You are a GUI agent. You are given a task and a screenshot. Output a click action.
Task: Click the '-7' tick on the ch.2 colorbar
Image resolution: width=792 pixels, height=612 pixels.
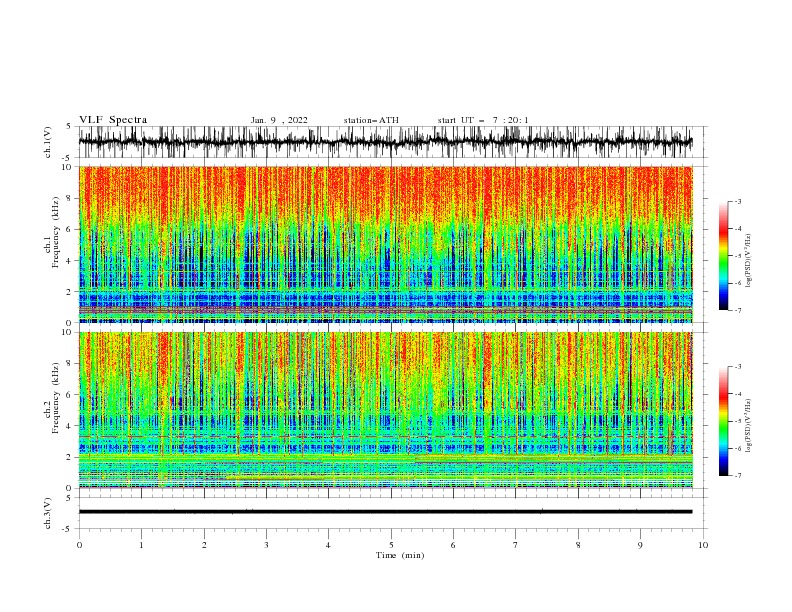(737, 475)
